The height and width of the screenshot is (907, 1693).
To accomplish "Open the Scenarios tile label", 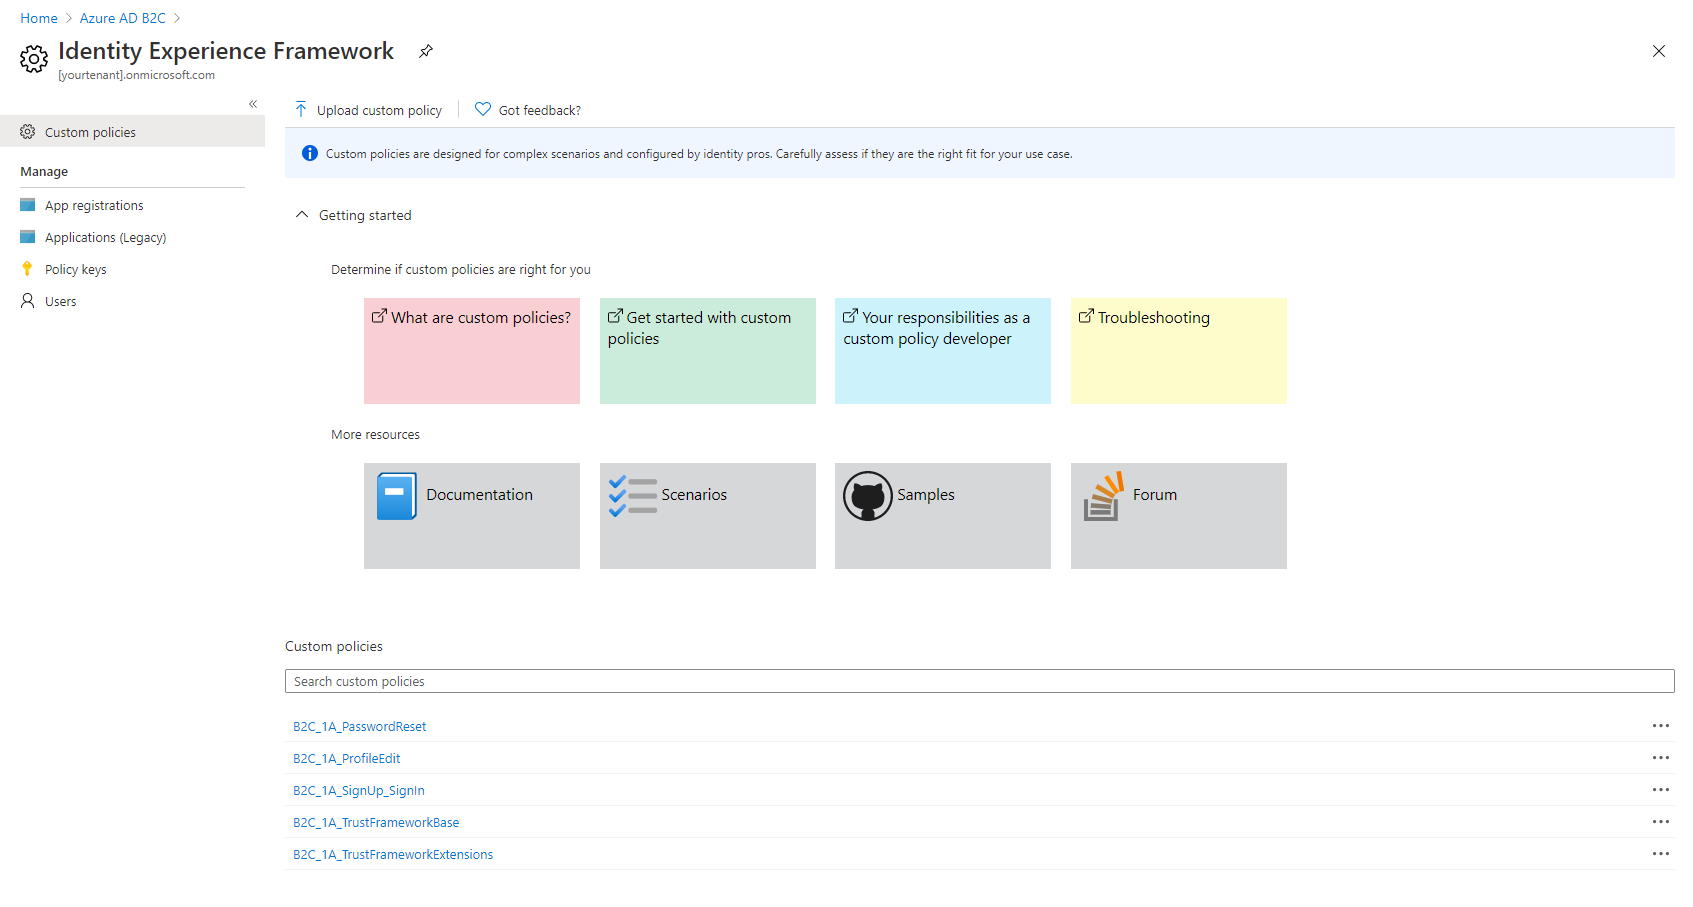I will tap(694, 494).
